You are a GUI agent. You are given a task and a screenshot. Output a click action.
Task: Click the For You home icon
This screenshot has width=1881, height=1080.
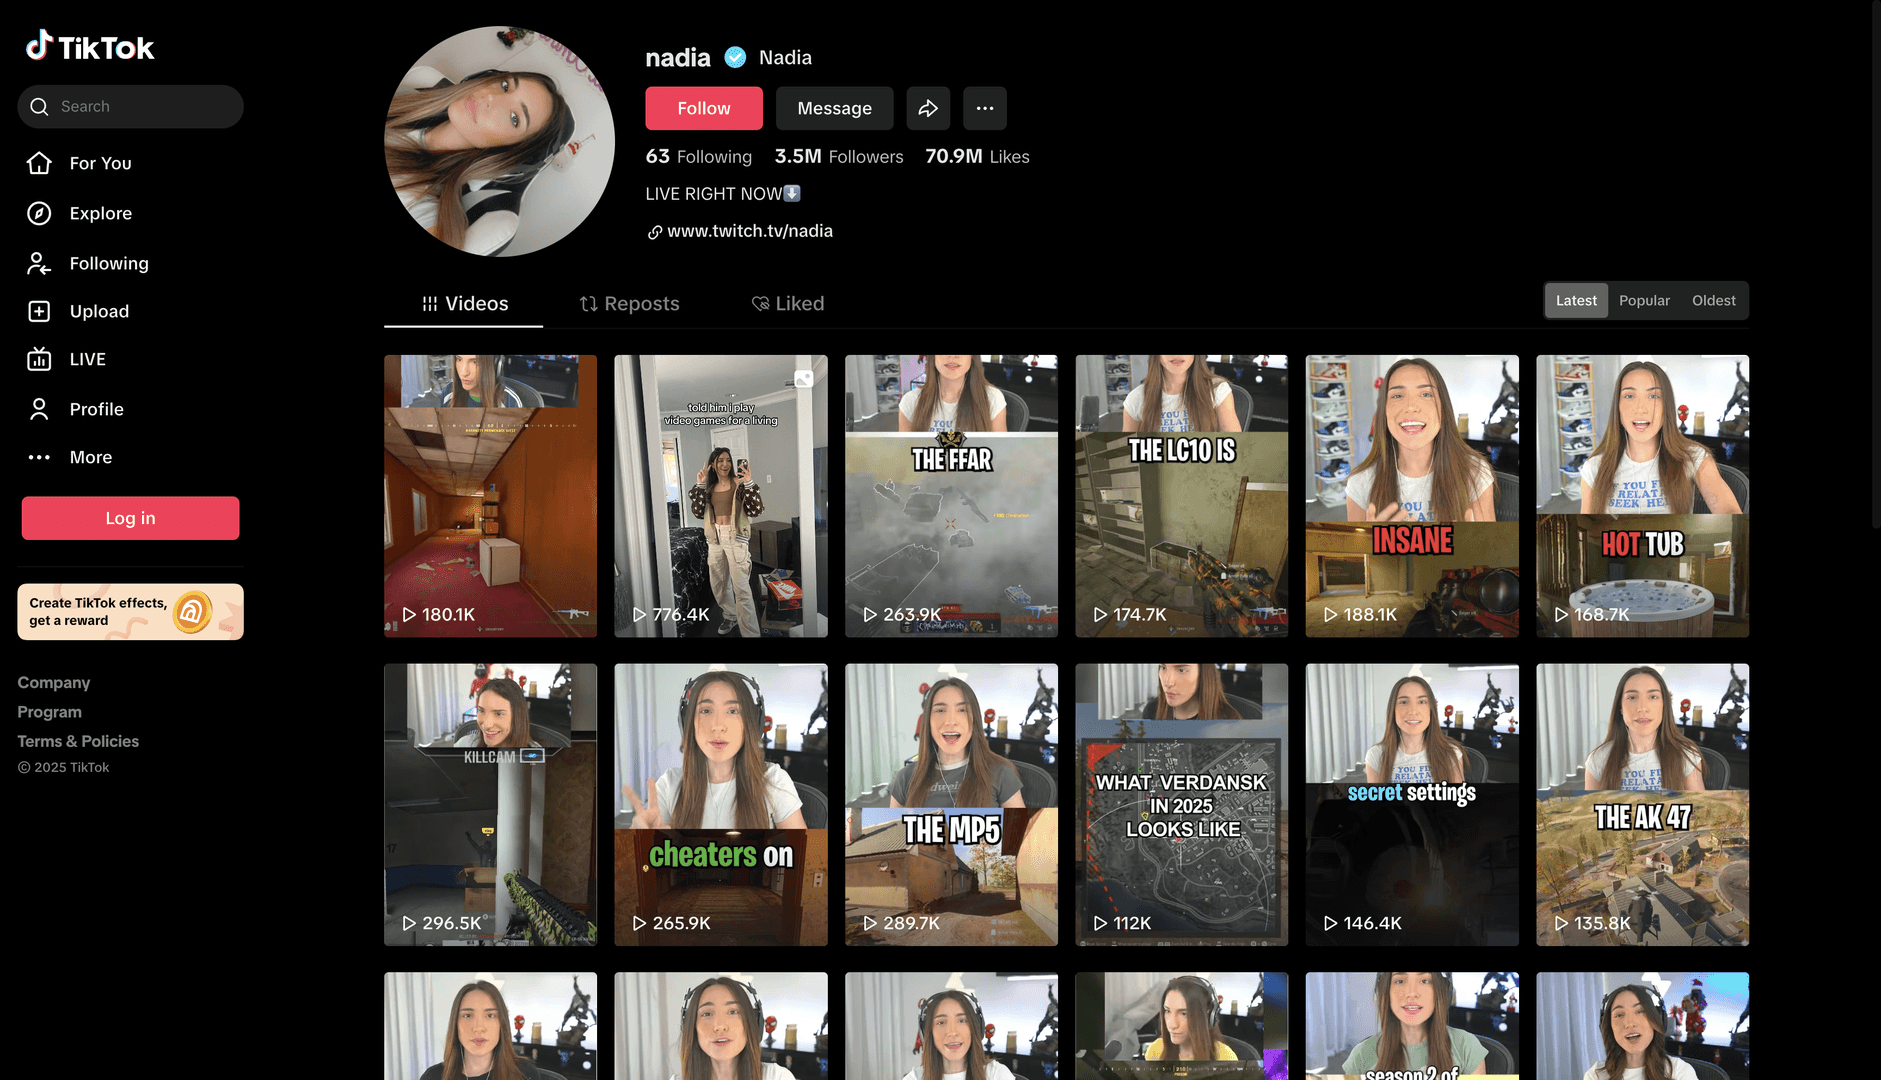[39, 163]
